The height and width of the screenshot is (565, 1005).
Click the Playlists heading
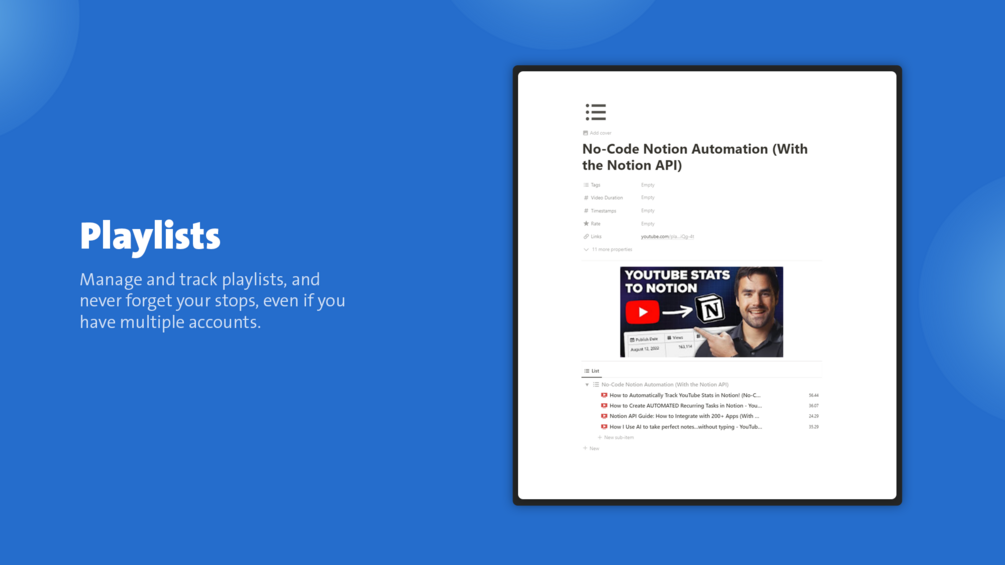[x=150, y=236]
